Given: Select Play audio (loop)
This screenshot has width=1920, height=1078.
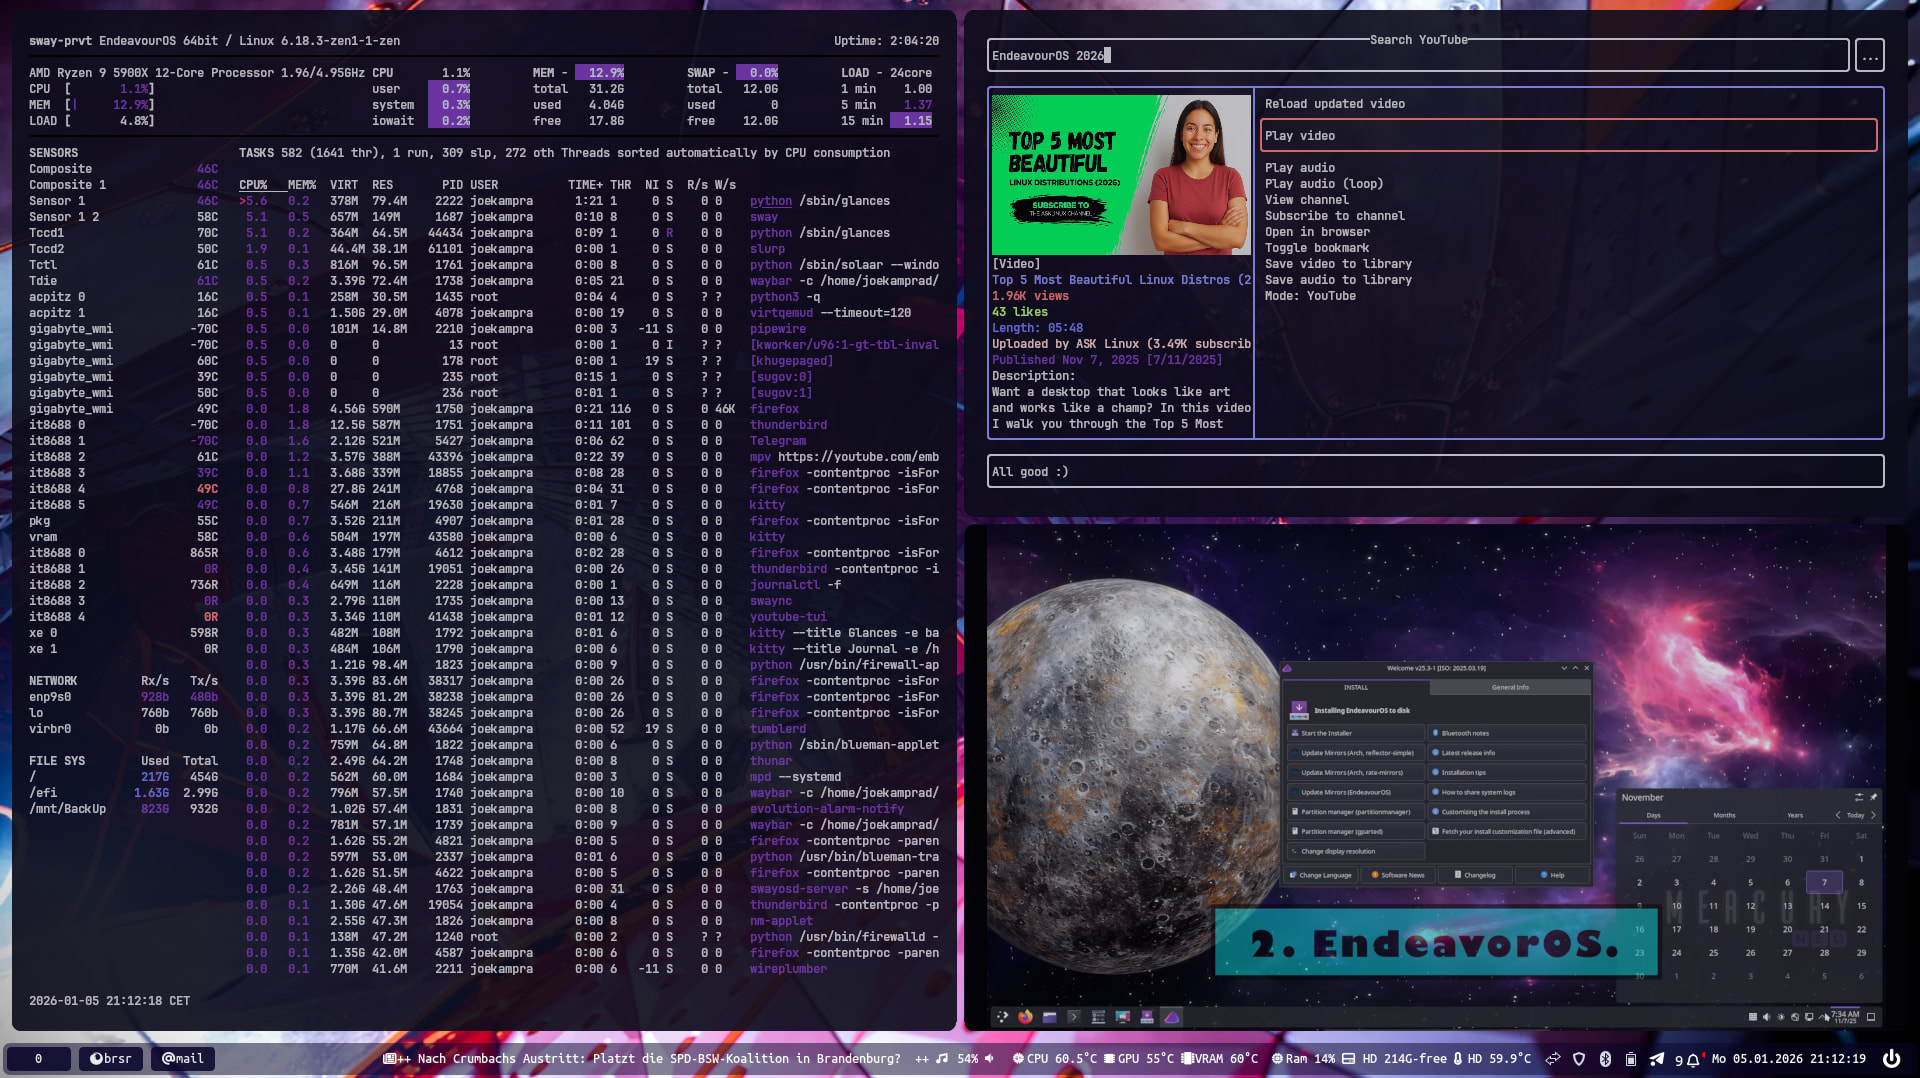Looking at the screenshot, I should (x=1324, y=184).
